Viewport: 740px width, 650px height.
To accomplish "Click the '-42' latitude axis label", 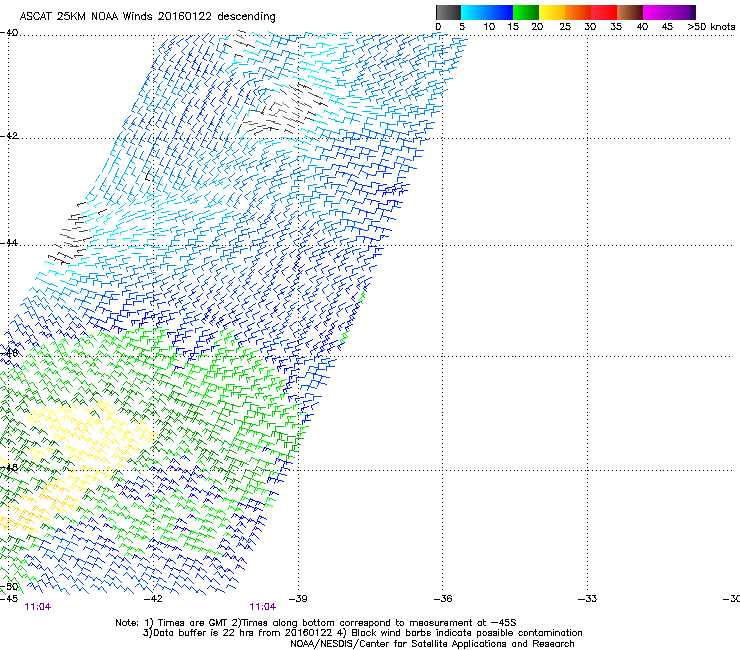I will click(9, 135).
